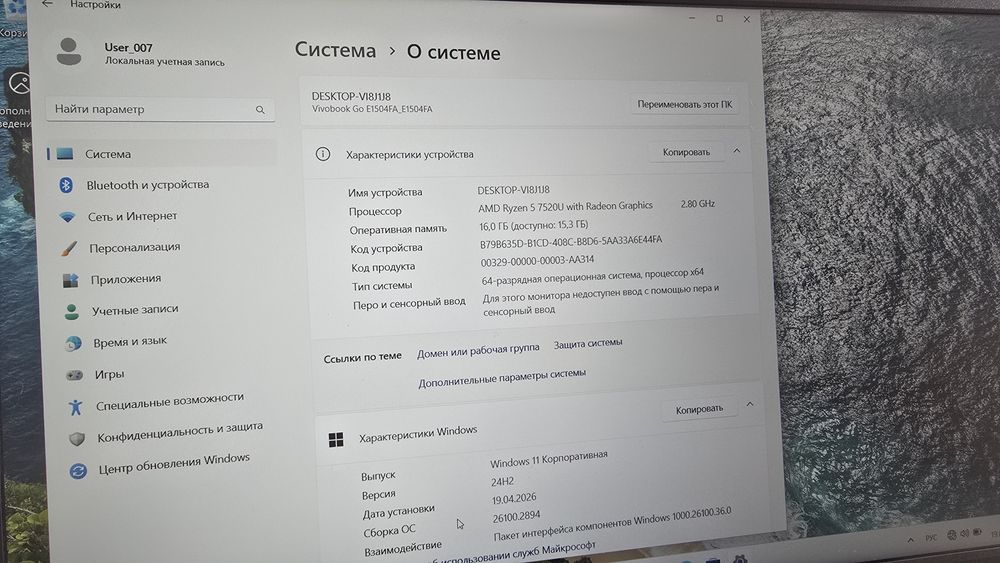This screenshot has width=1000, height=563.
Task: Open Дополнительные параметры системы link
Action: coord(502,377)
